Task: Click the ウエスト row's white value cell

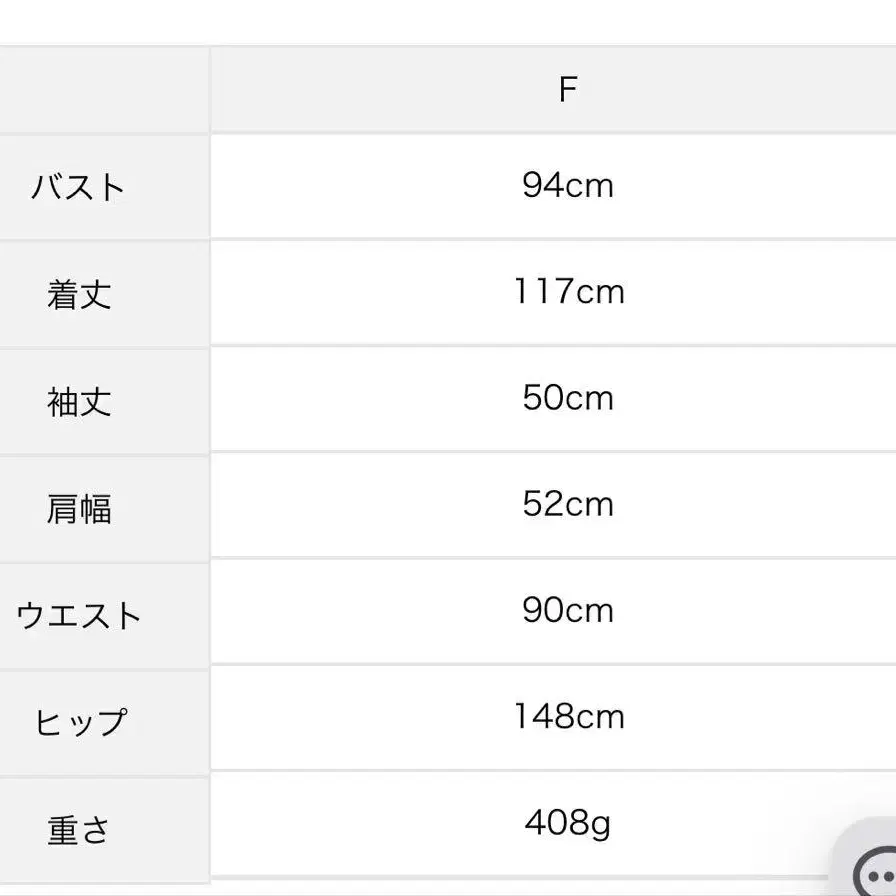Action: [553, 611]
